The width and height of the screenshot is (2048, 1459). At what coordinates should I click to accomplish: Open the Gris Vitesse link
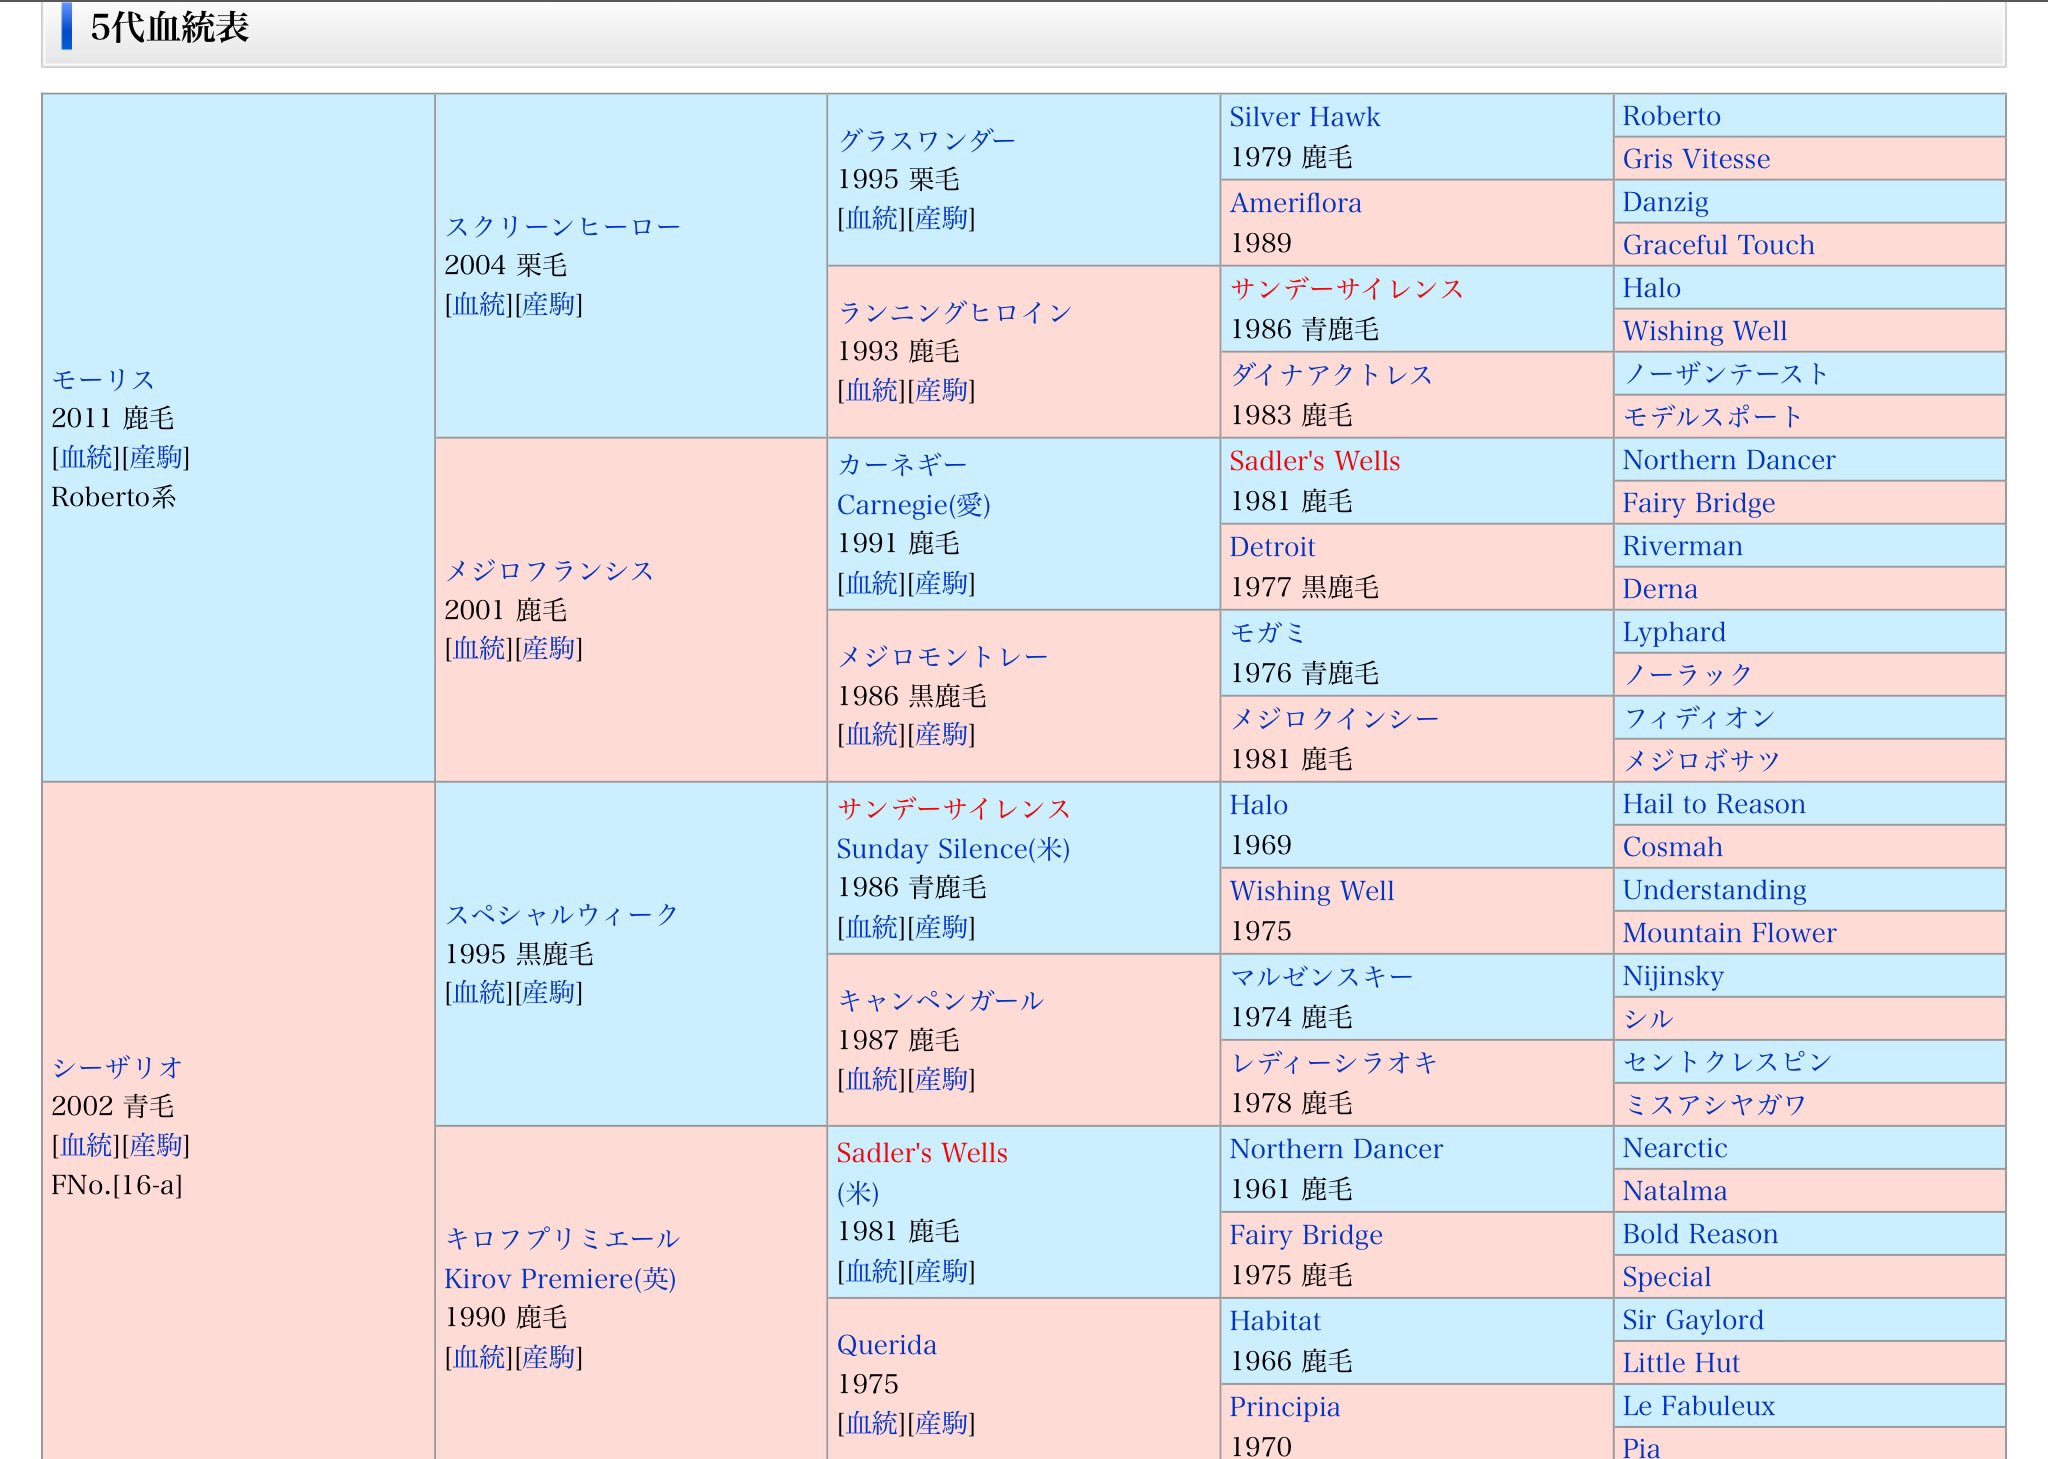[1696, 160]
